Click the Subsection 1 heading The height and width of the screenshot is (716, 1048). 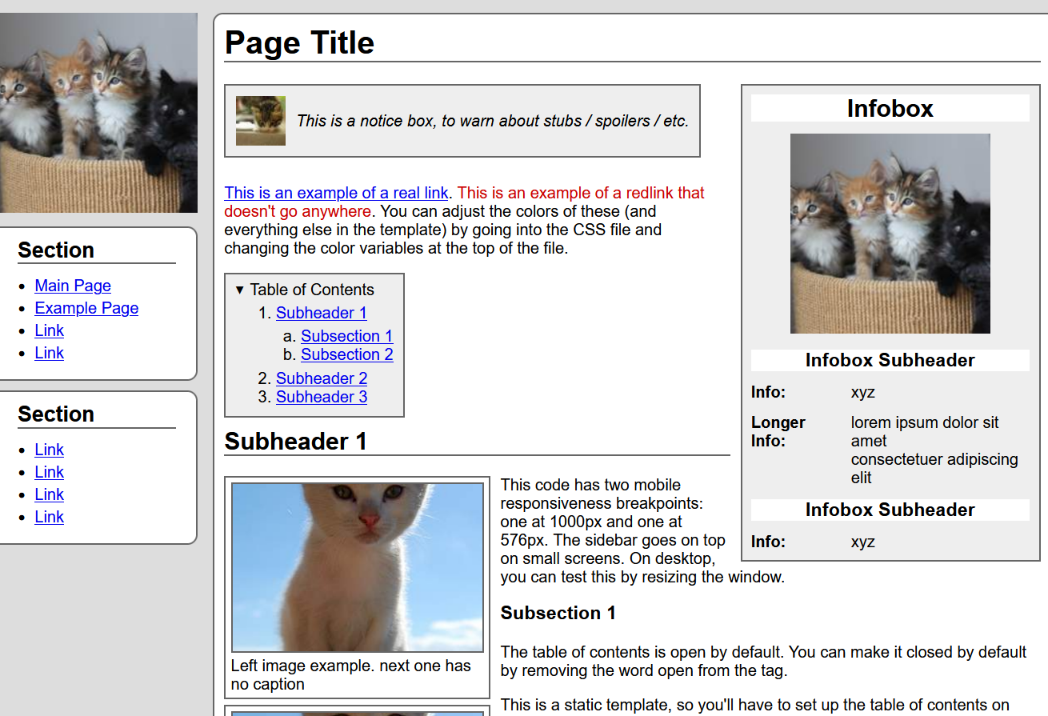tap(558, 613)
